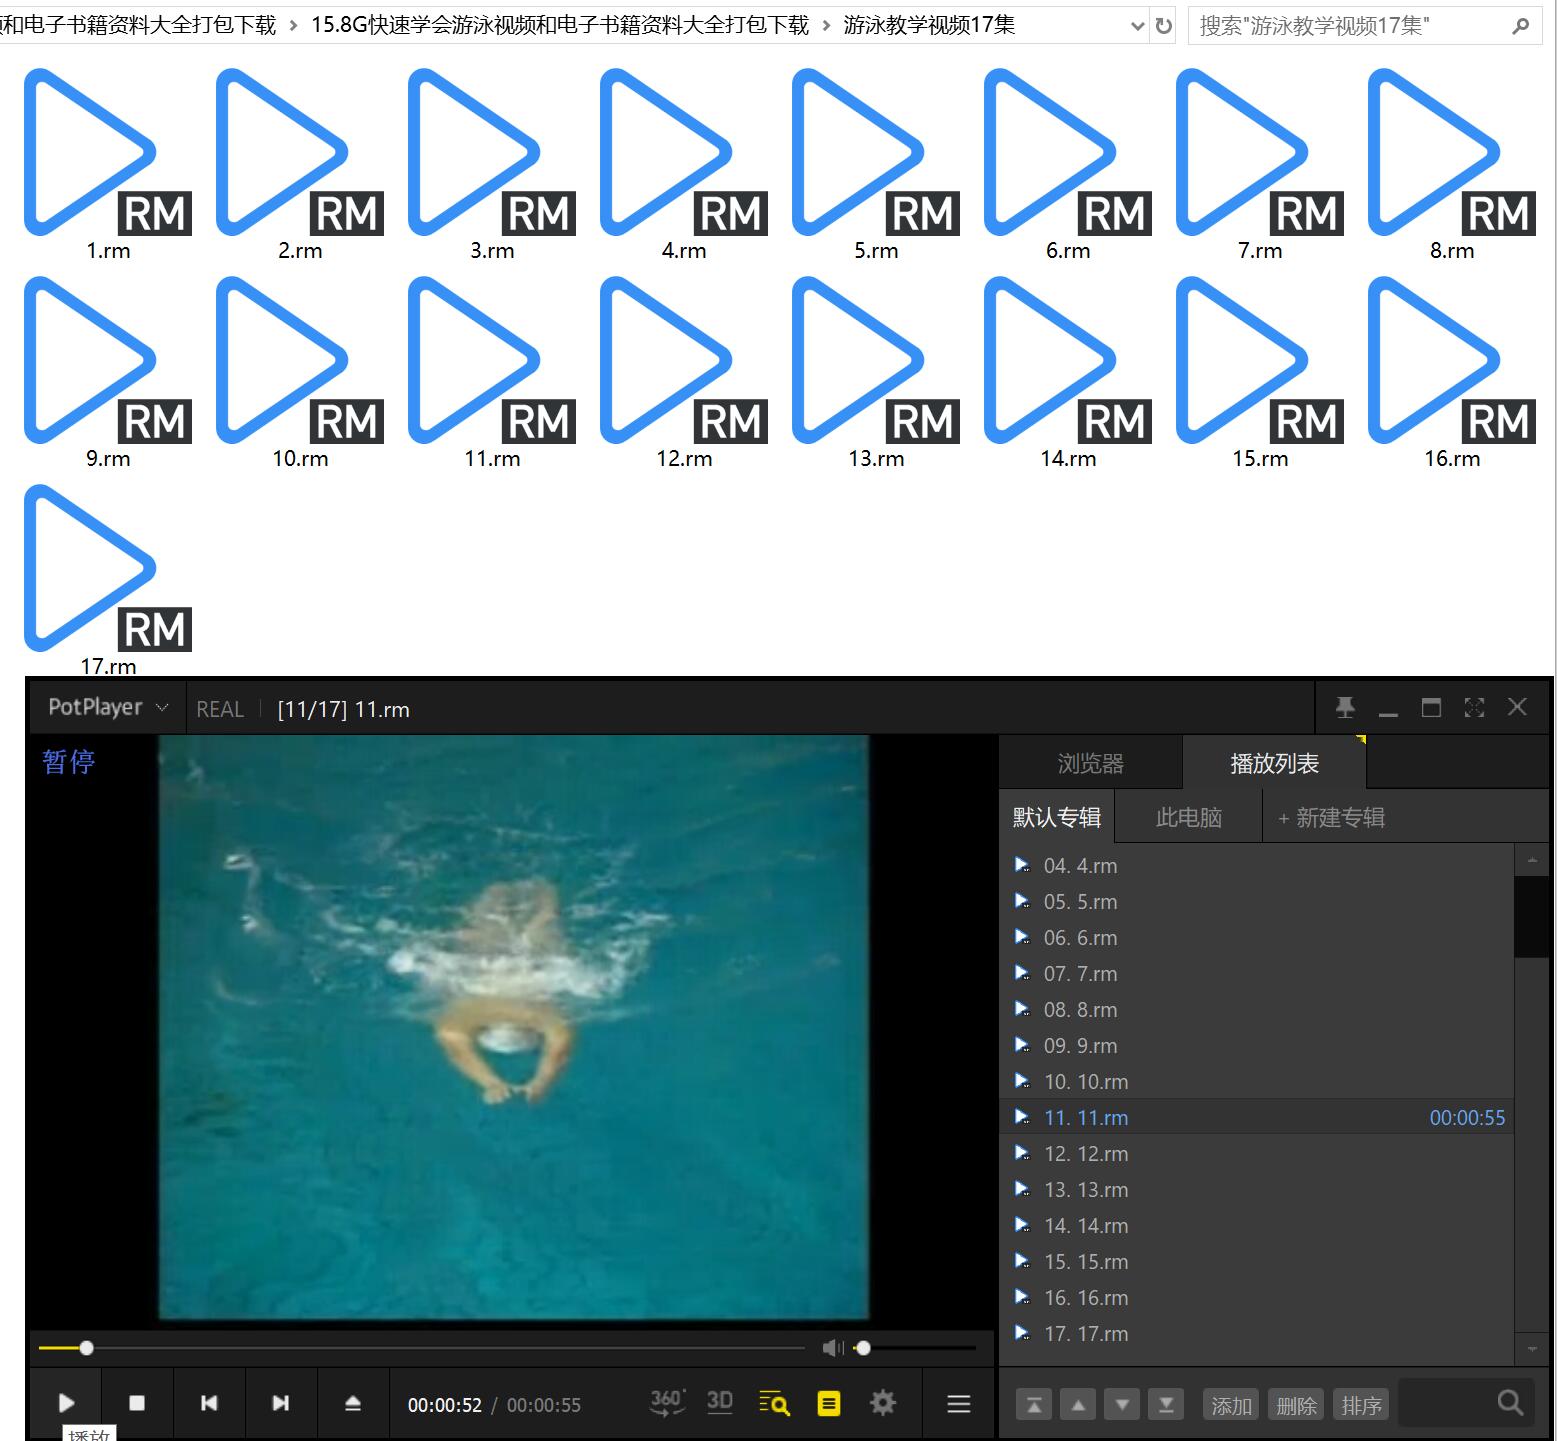Click the video seek bar handle
1557x1441 pixels.
point(87,1348)
